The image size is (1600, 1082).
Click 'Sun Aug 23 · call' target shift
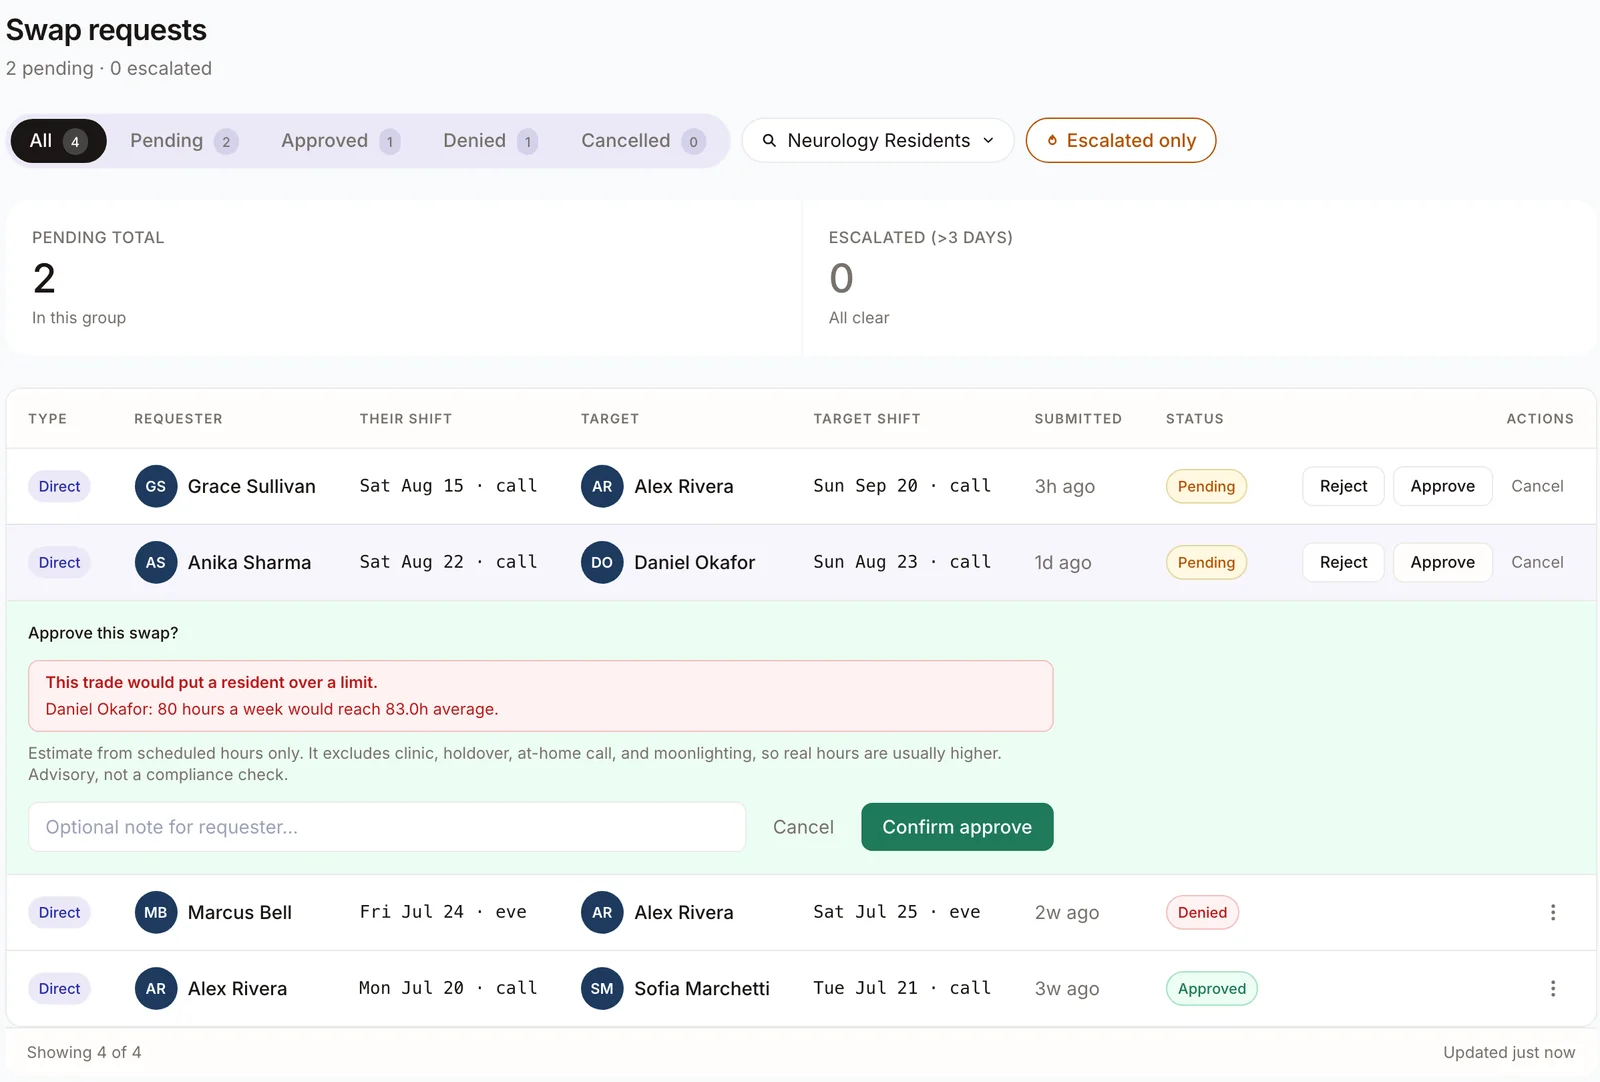[x=902, y=562]
